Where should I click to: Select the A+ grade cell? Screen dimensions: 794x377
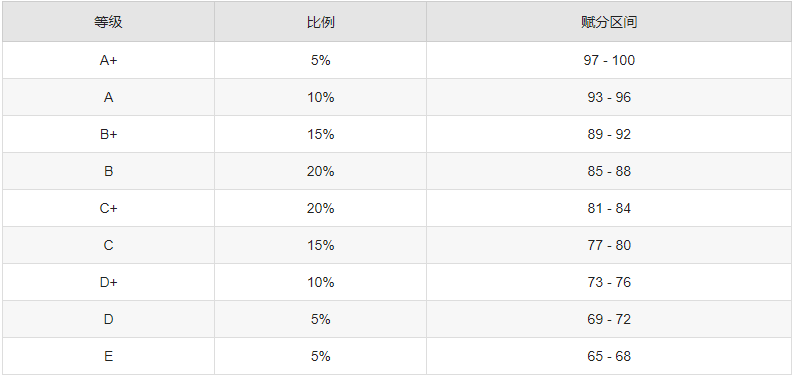[108, 60]
